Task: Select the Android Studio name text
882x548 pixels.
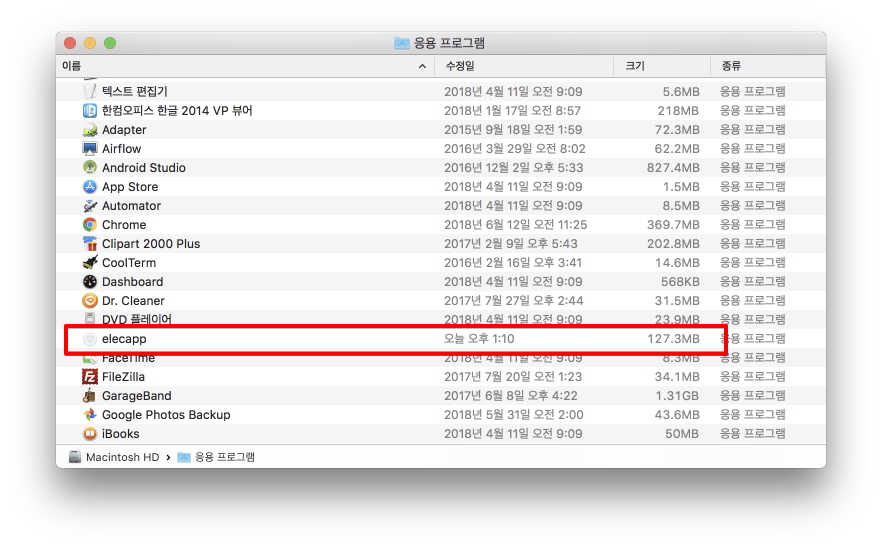Action: (x=143, y=168)
